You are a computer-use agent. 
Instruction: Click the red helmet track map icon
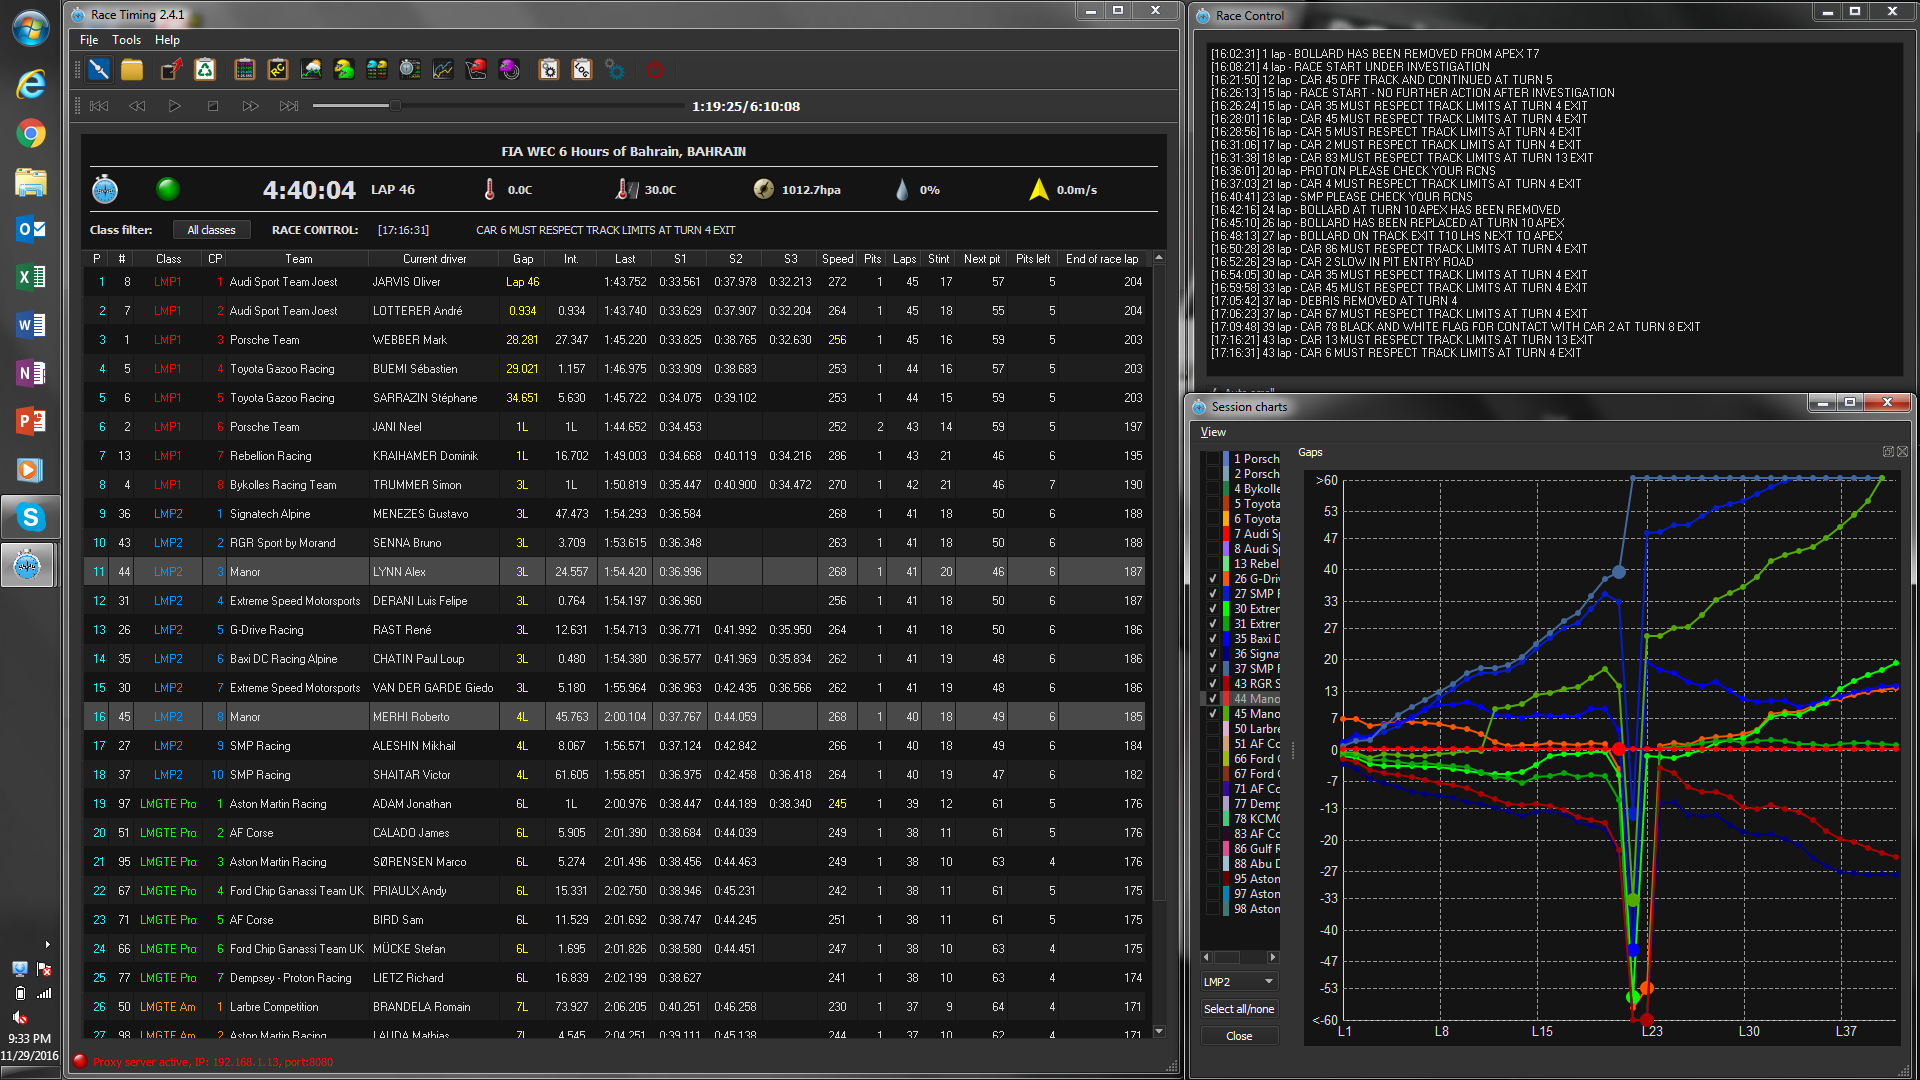(476, 69)
